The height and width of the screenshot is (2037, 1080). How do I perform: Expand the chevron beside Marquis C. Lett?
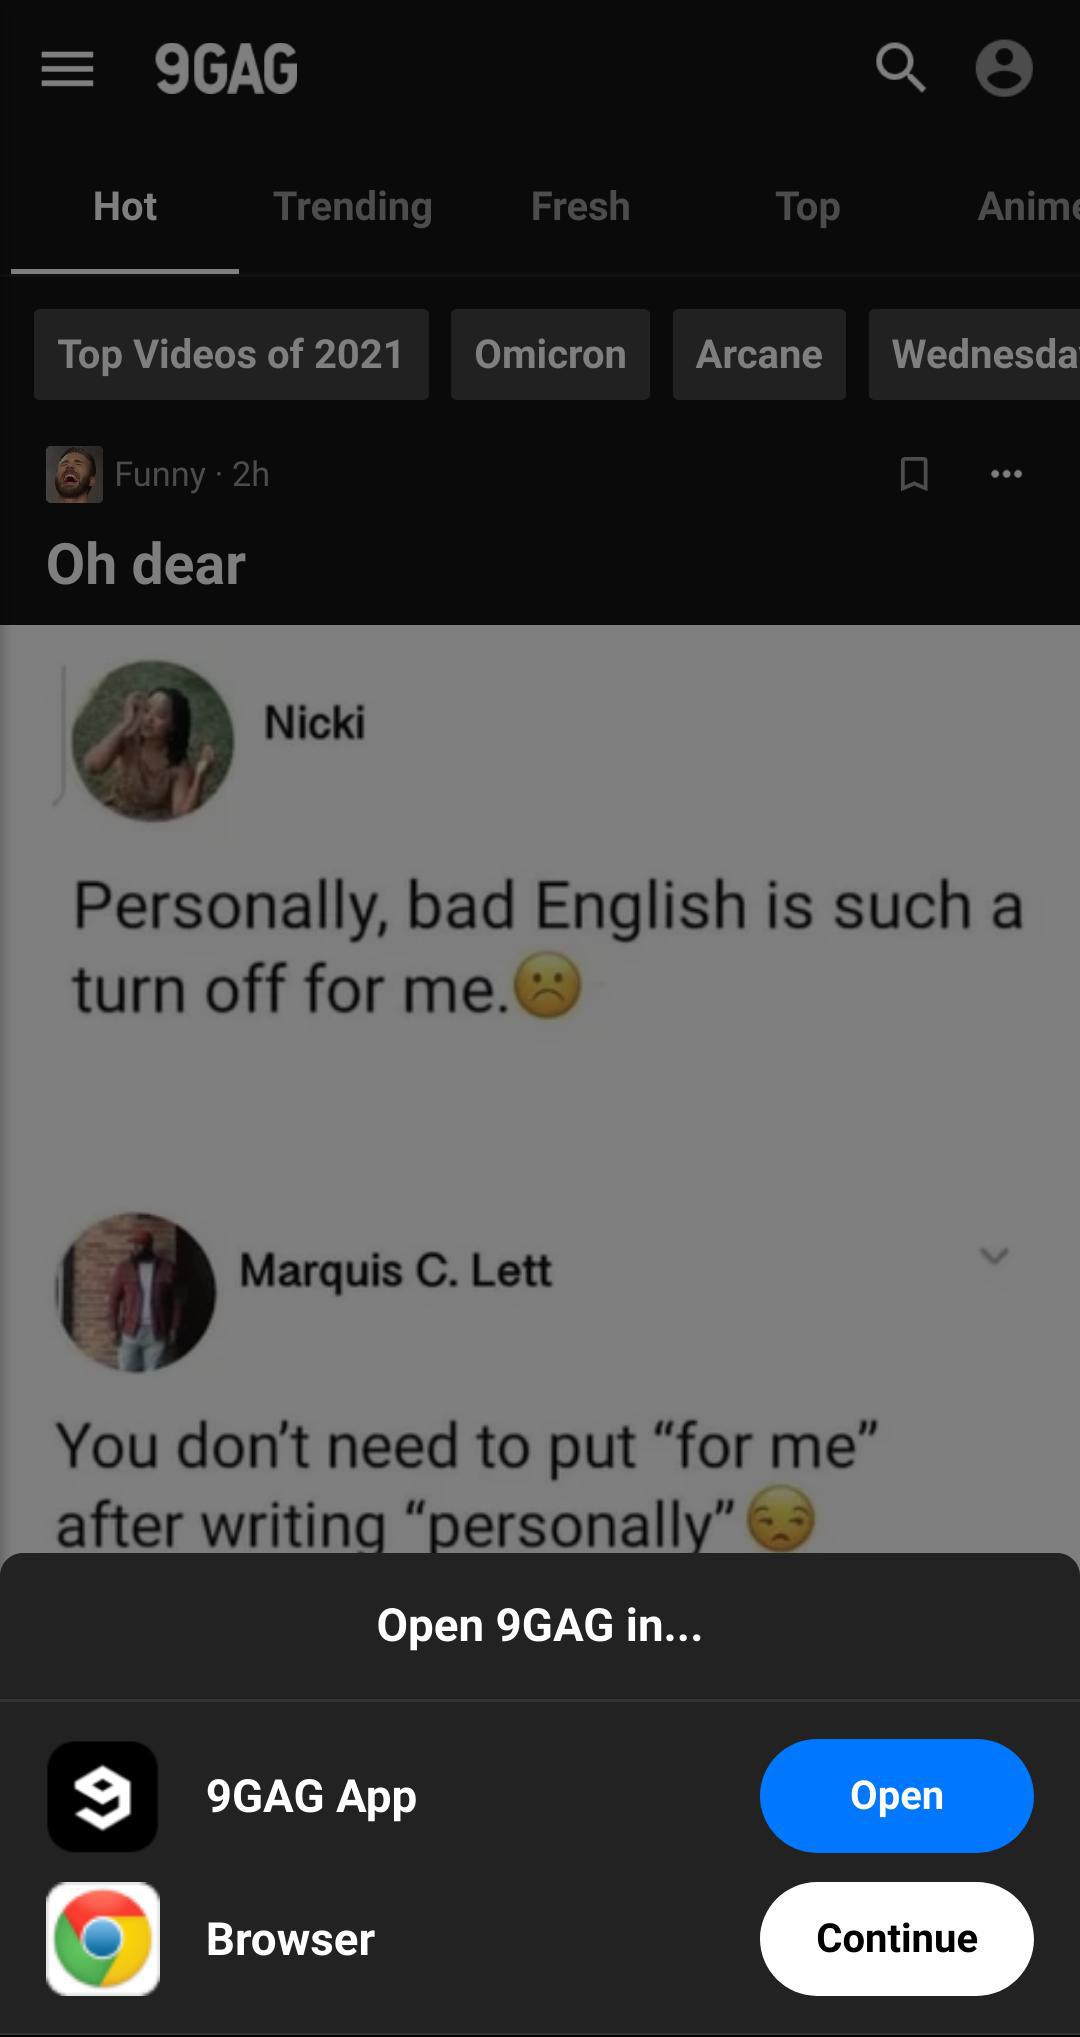(x=994, y=1255)
